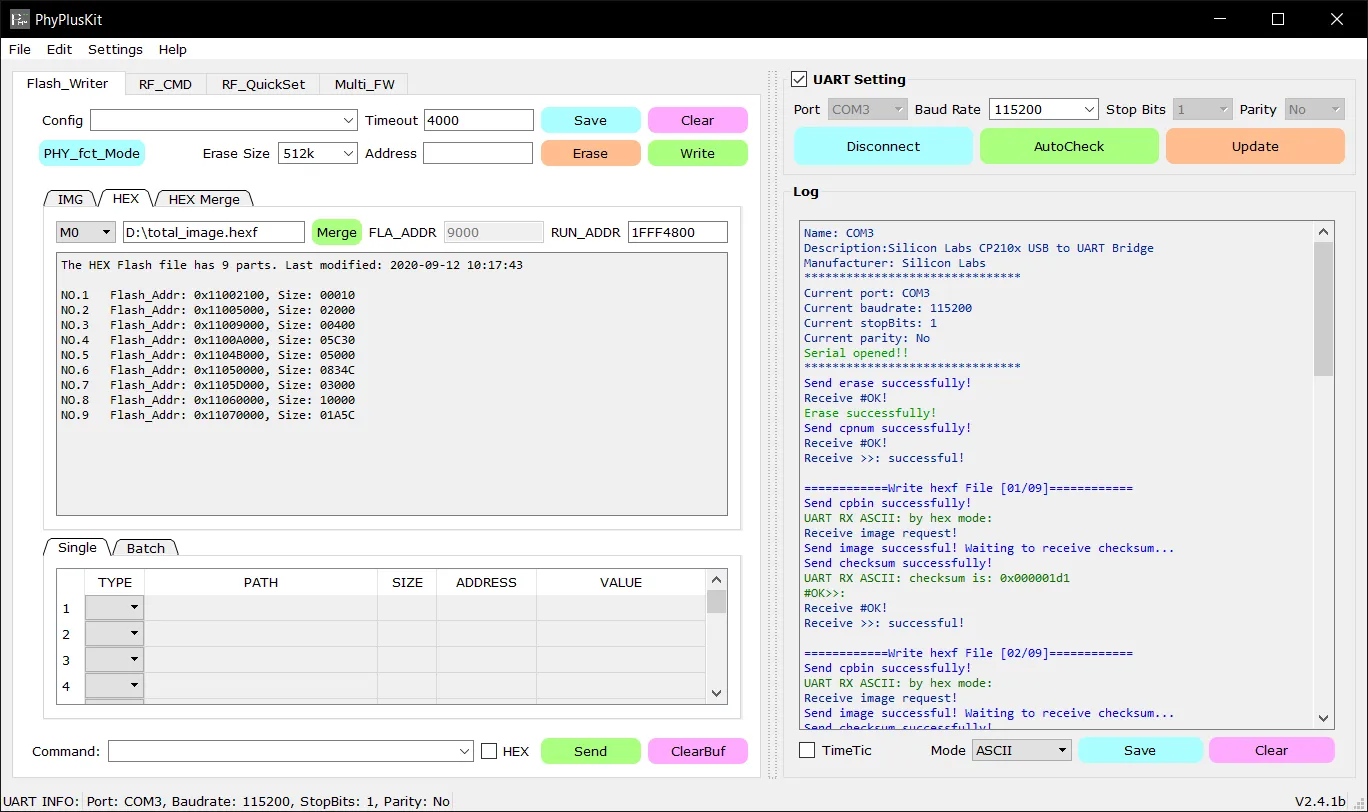The height and width of the screenshot is (812, 1368).
Task: Open the Help menu
Action: (172, 49)
